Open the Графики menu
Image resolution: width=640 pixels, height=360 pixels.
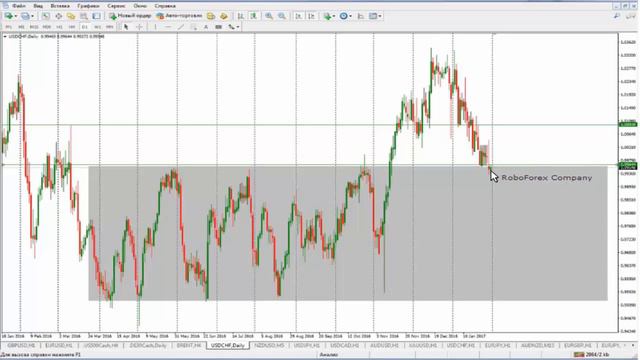point(88,6)
